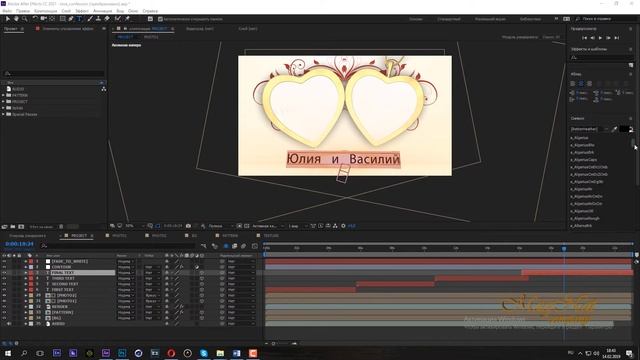Switch to the PATTERN timeline tab

pos(230,236)
